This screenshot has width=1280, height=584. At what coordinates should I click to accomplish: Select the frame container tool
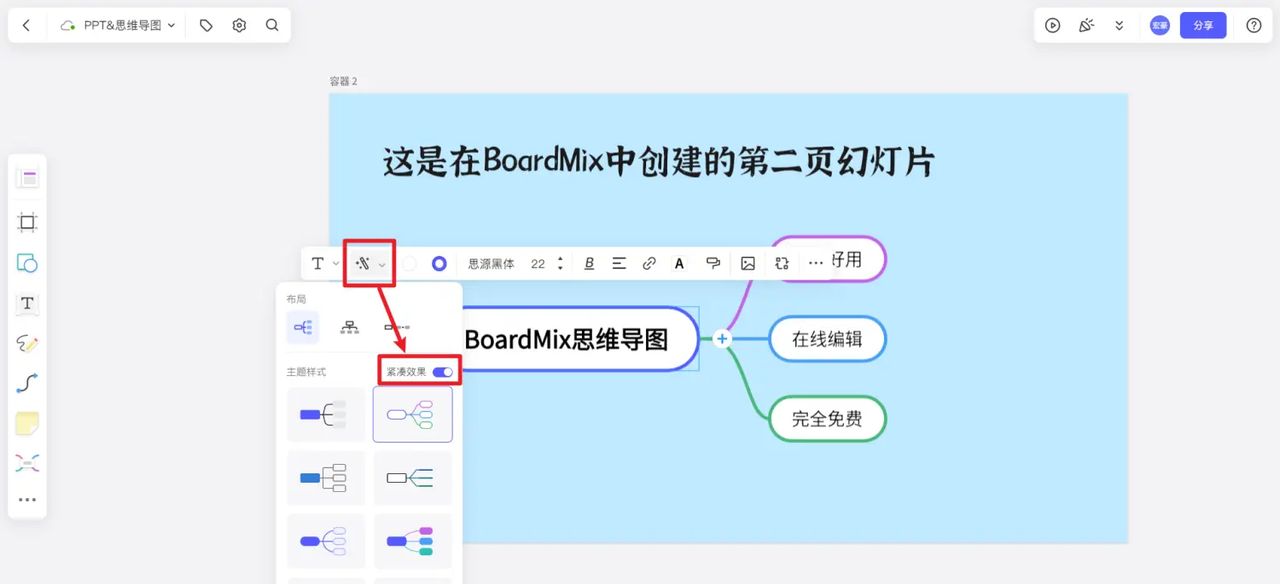point(27,222)
